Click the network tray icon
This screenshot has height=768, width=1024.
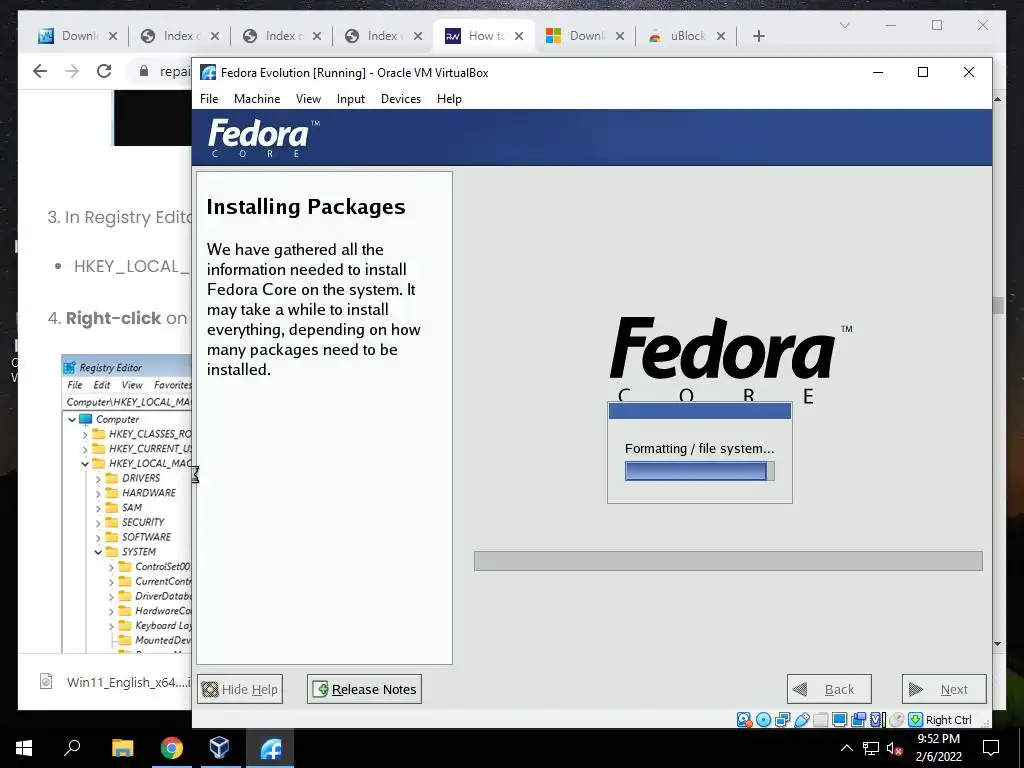(871, 748)
